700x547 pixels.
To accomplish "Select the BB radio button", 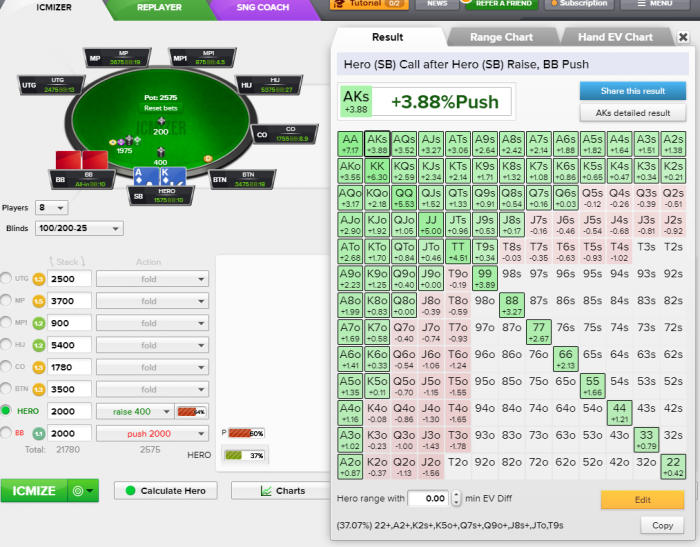I will 6,432.
